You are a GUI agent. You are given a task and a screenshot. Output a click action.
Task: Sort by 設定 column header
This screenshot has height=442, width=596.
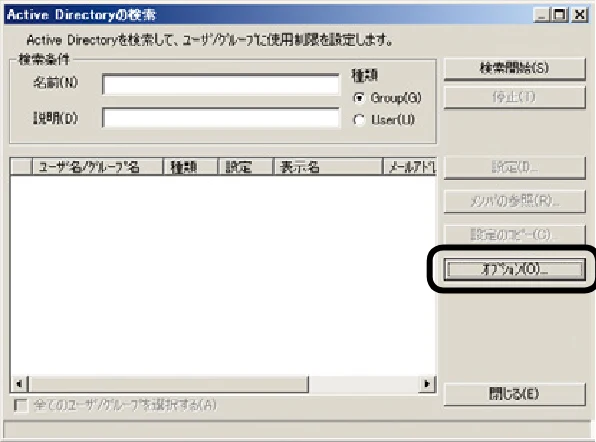pyautogui.click(x=246, y=167)
